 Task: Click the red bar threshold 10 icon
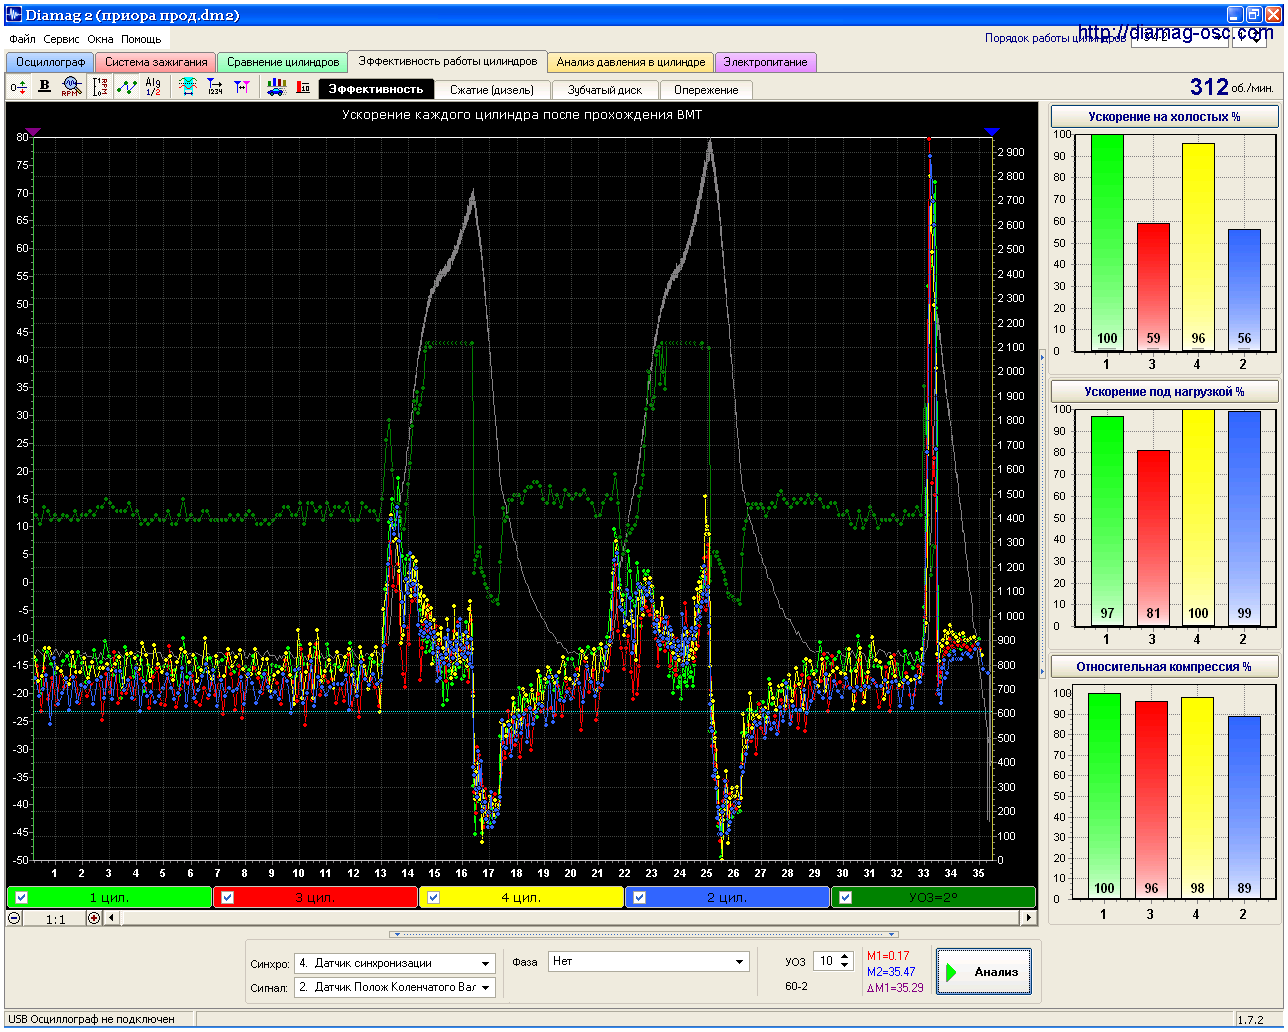pyautogui.click(x=303, y=87)
